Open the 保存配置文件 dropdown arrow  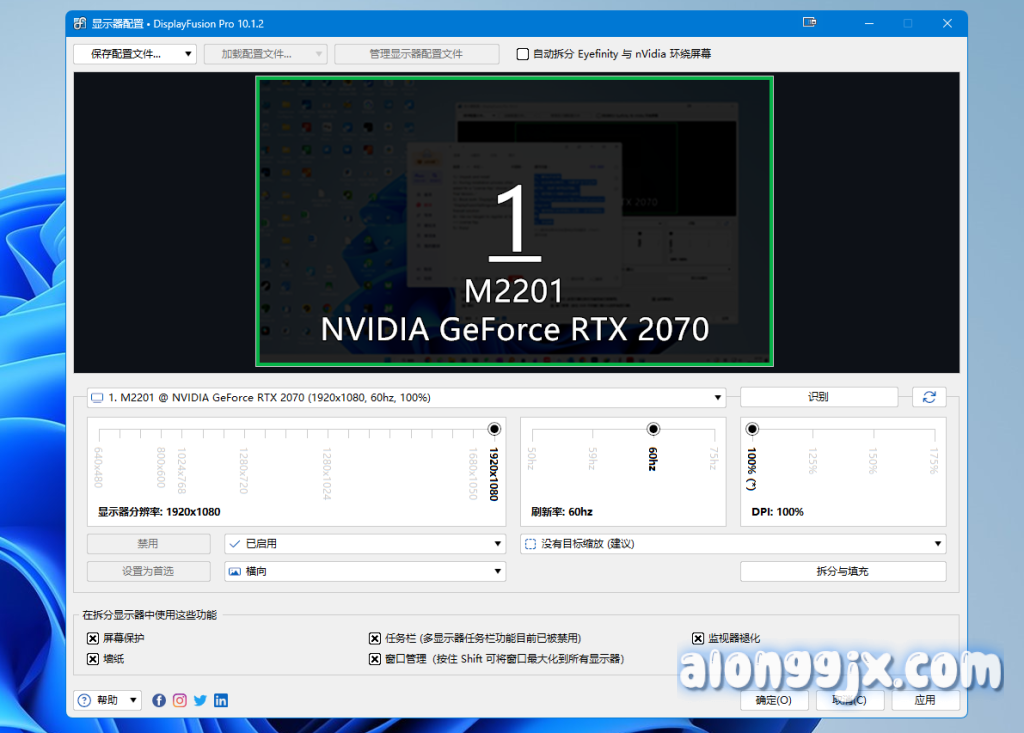[x=189, y=54]
